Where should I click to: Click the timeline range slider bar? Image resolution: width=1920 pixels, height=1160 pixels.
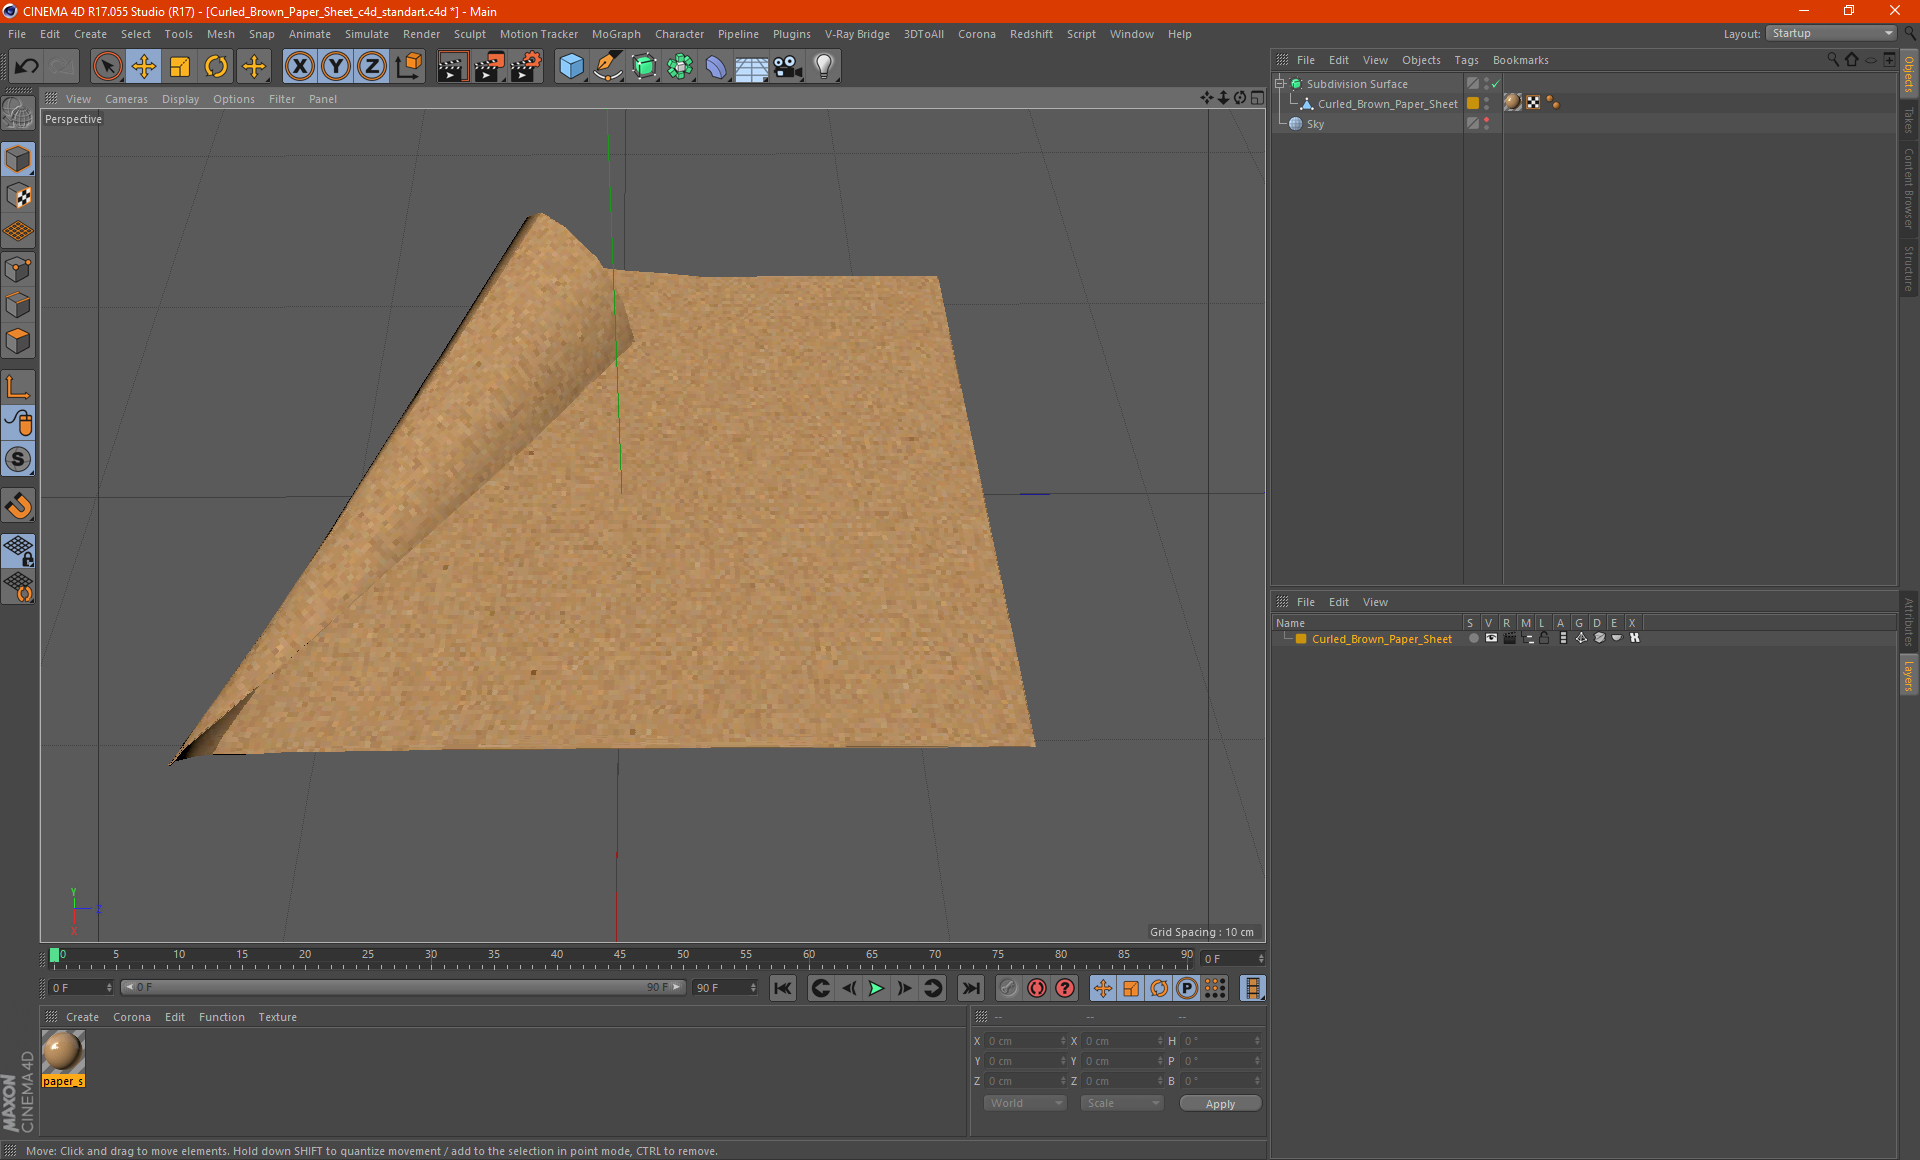(402, 987)
